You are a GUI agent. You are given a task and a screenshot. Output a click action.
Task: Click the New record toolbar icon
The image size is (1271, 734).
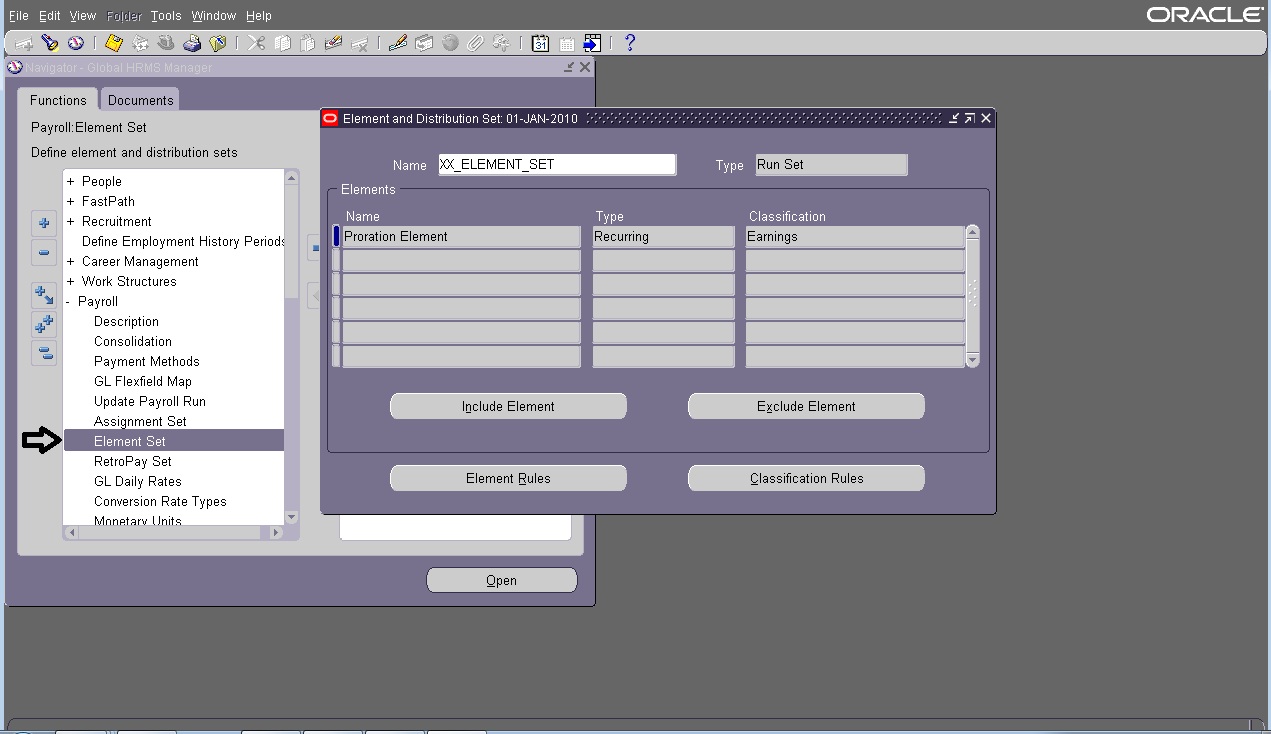click(23, 44)
